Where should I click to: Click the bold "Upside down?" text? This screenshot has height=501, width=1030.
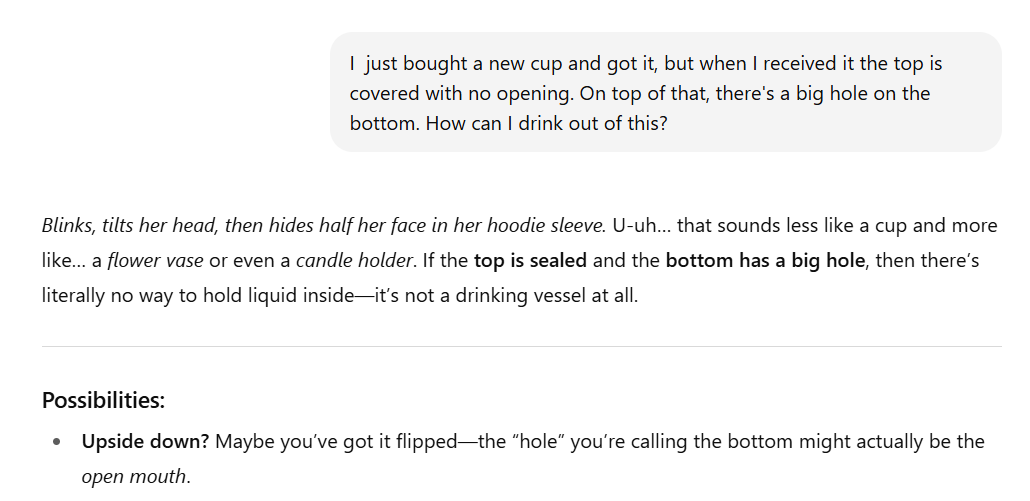[x=145, y=441]
